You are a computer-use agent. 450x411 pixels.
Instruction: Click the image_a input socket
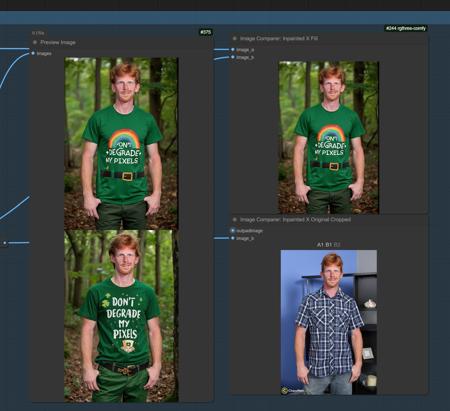233,49
